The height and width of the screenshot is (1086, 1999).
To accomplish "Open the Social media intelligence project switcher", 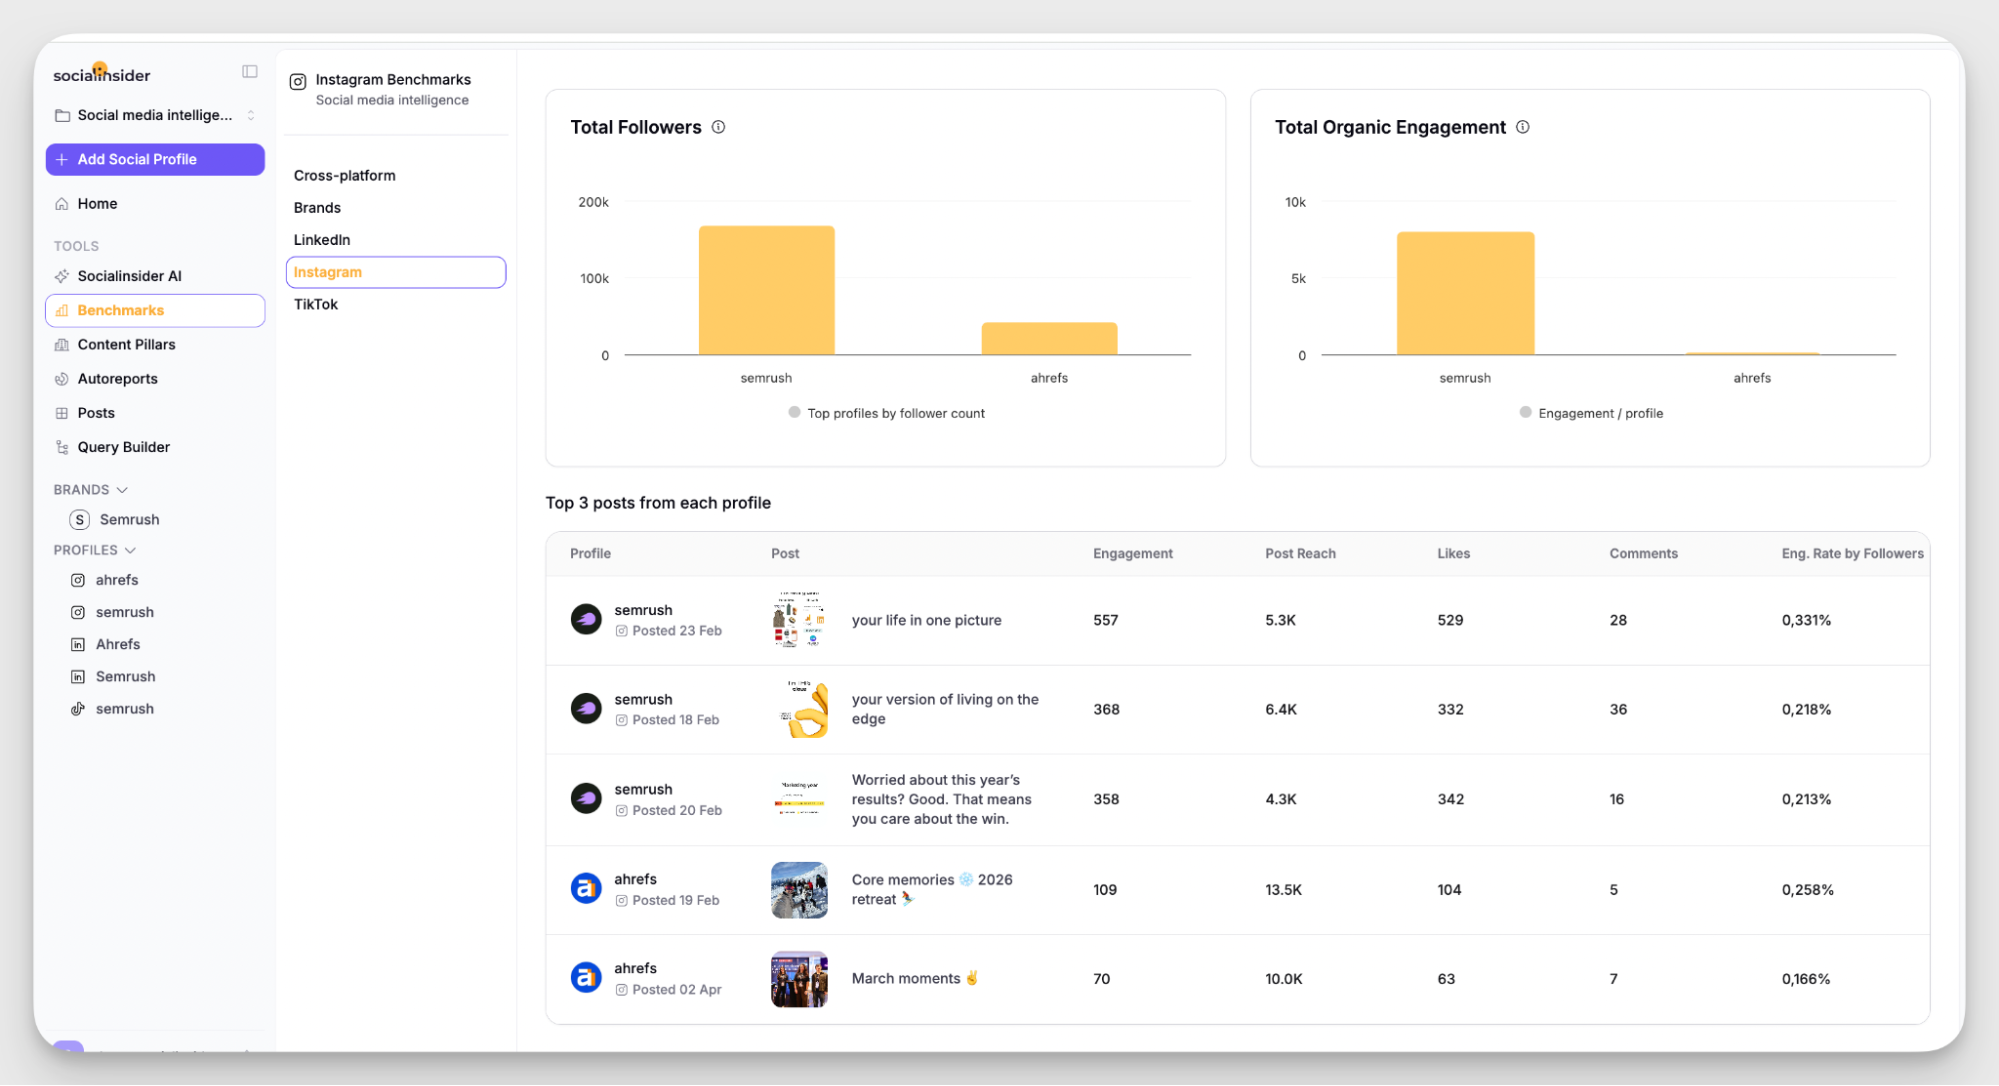I will (x=155, y=116).
